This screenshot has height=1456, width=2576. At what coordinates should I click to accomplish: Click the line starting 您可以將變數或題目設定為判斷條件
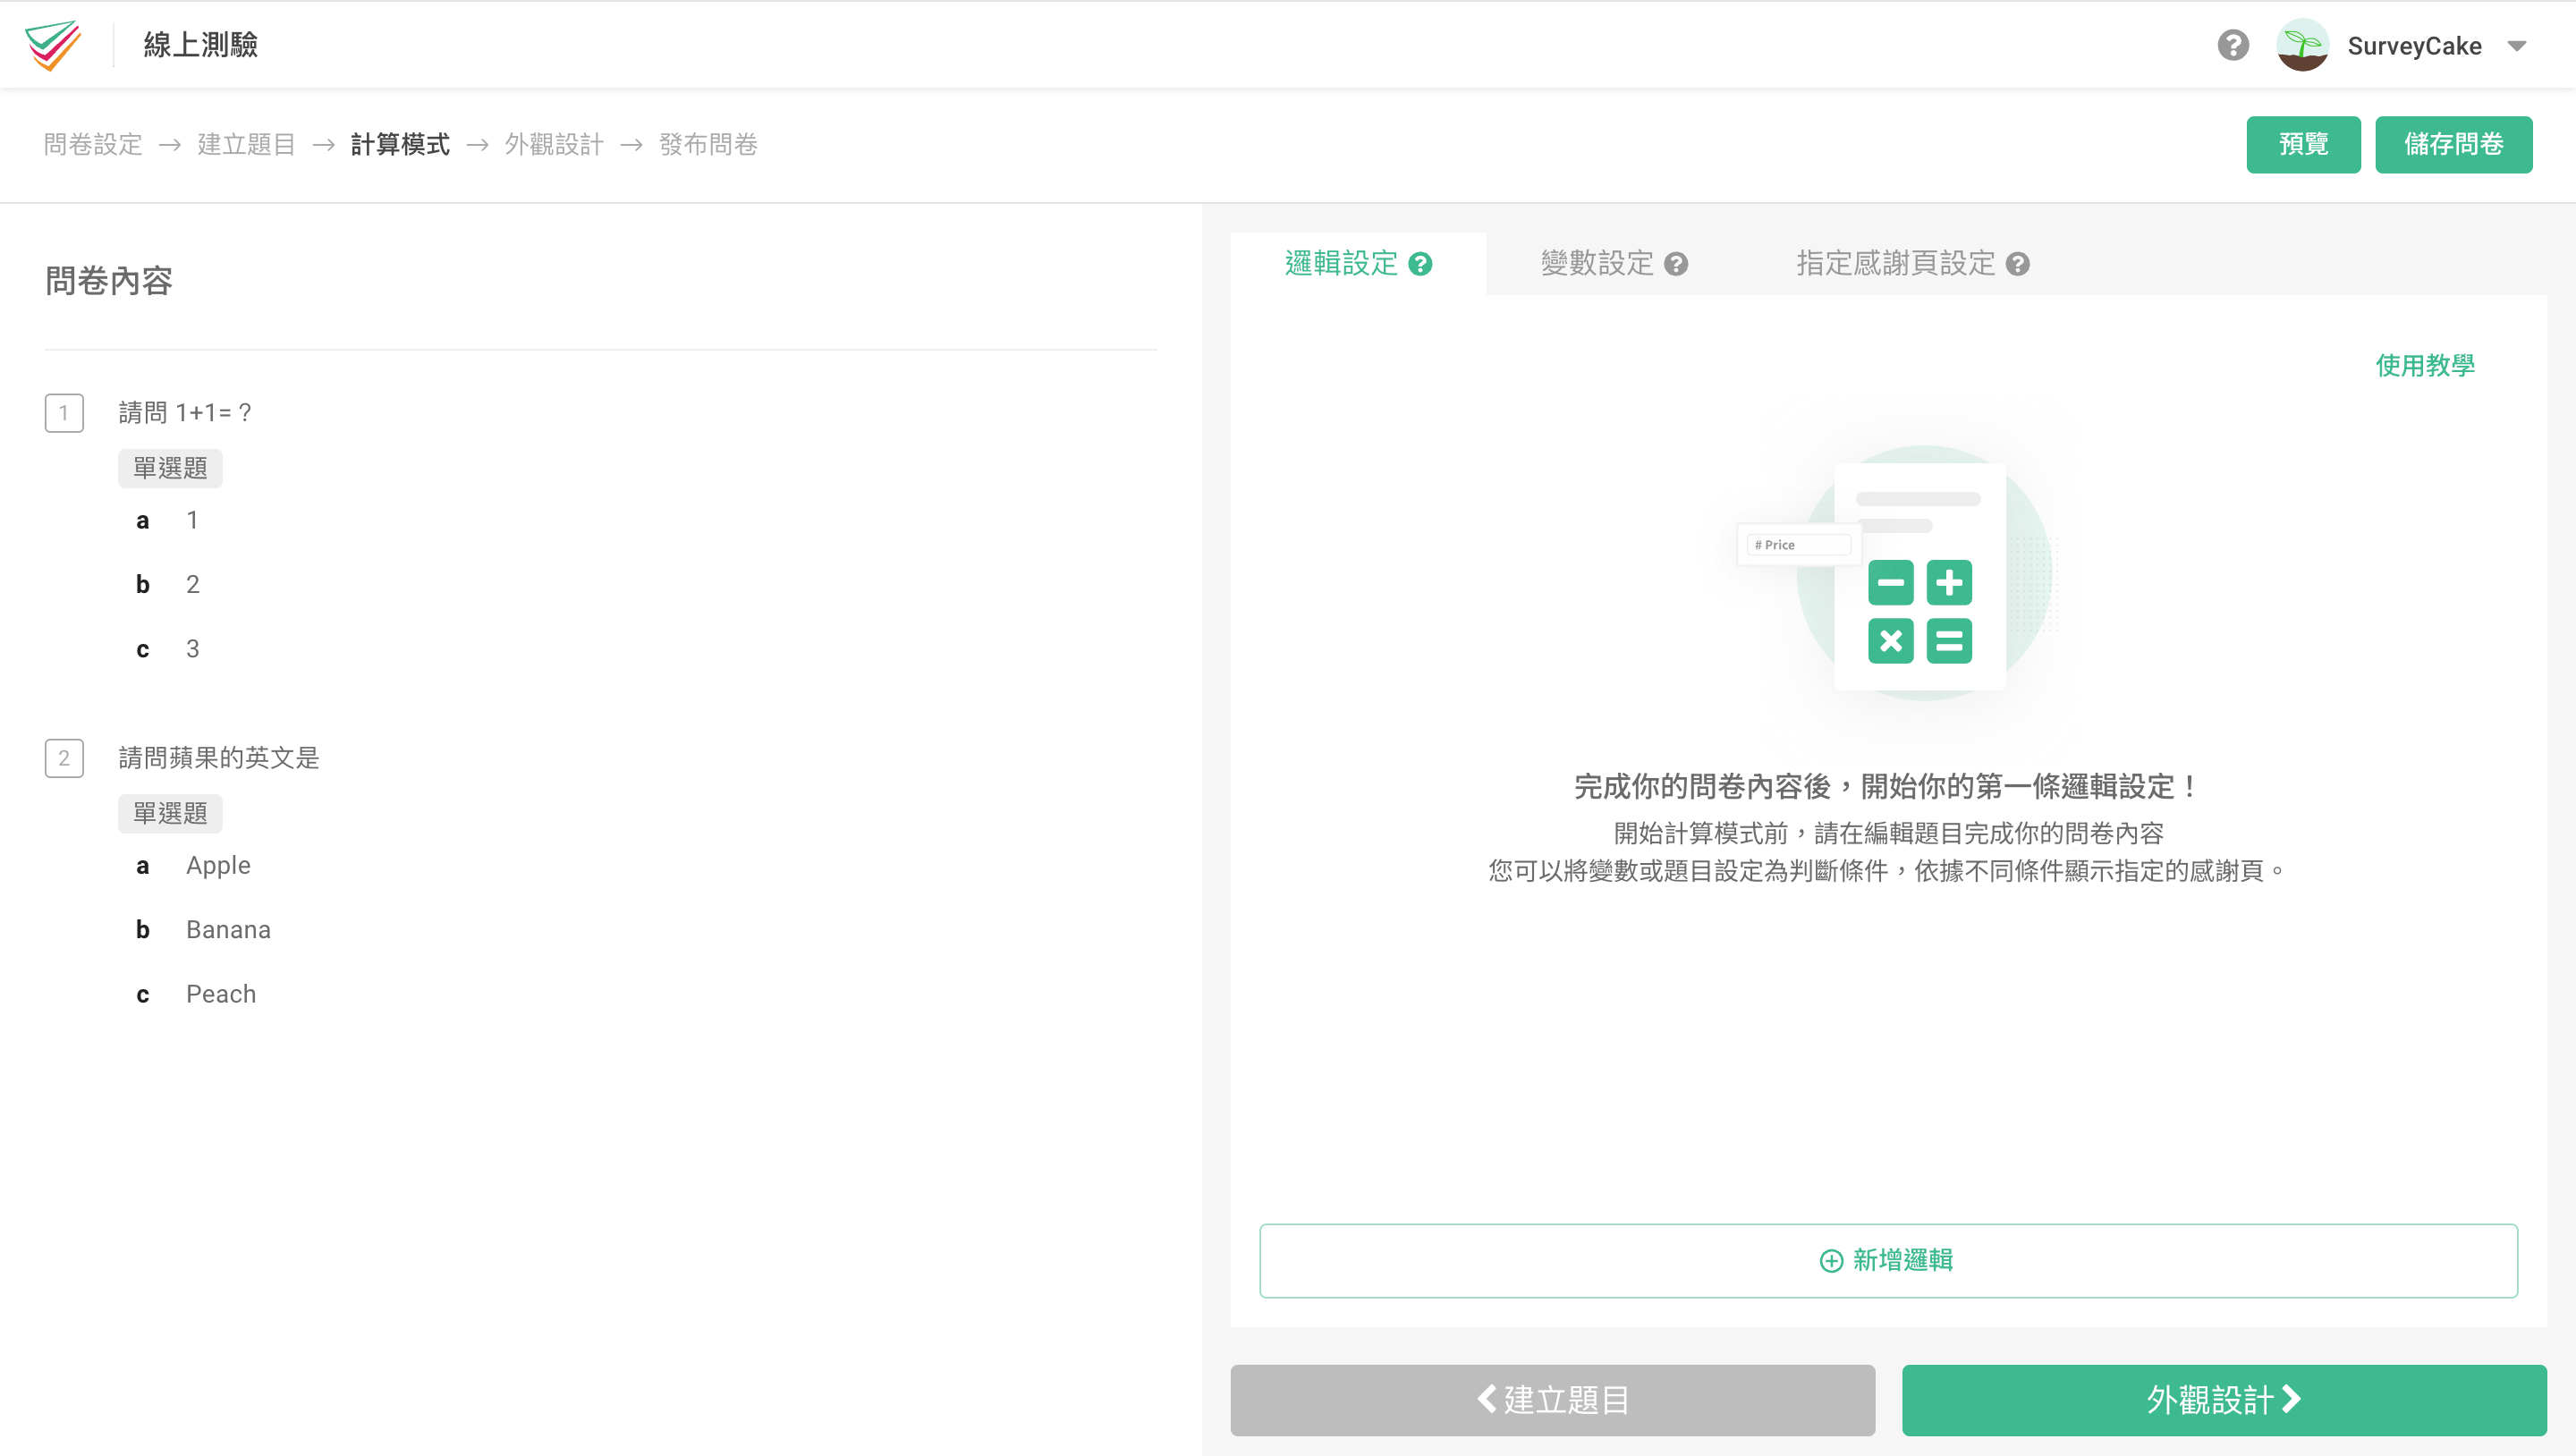click(x=1888, y=871)
